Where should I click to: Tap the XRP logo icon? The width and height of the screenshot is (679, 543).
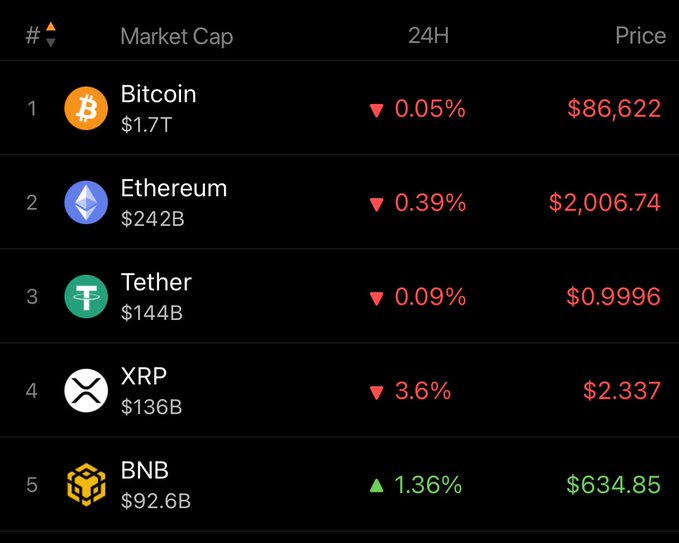(x=86, y=390)
